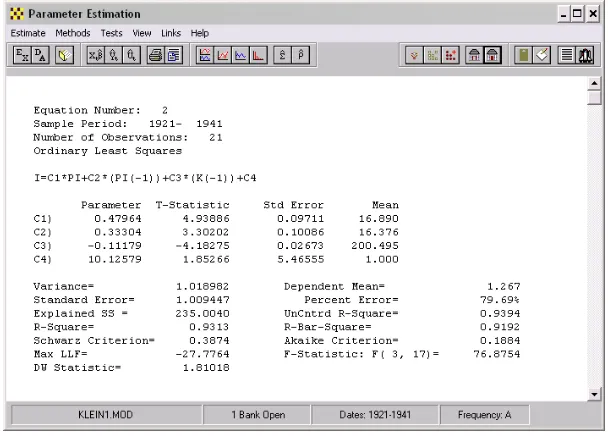Screen dimensions: 608x436
Task: Click the pressed bank building icon
Action: tap(492, 55)
